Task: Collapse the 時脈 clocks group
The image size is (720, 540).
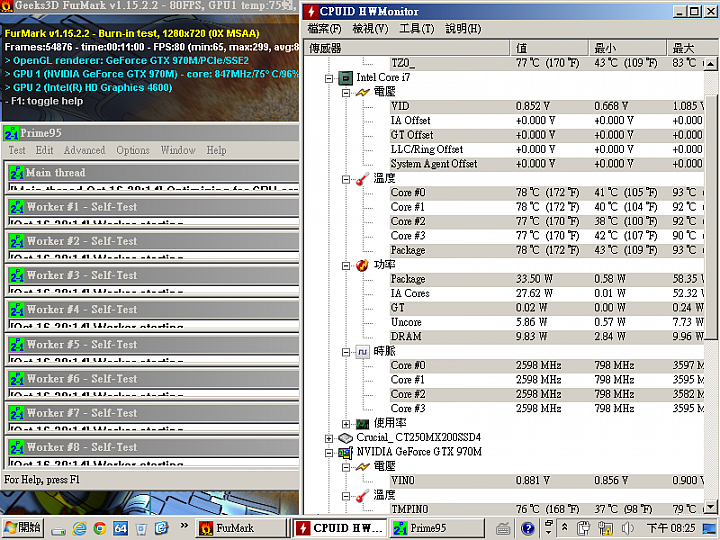Action: [346, 352]
